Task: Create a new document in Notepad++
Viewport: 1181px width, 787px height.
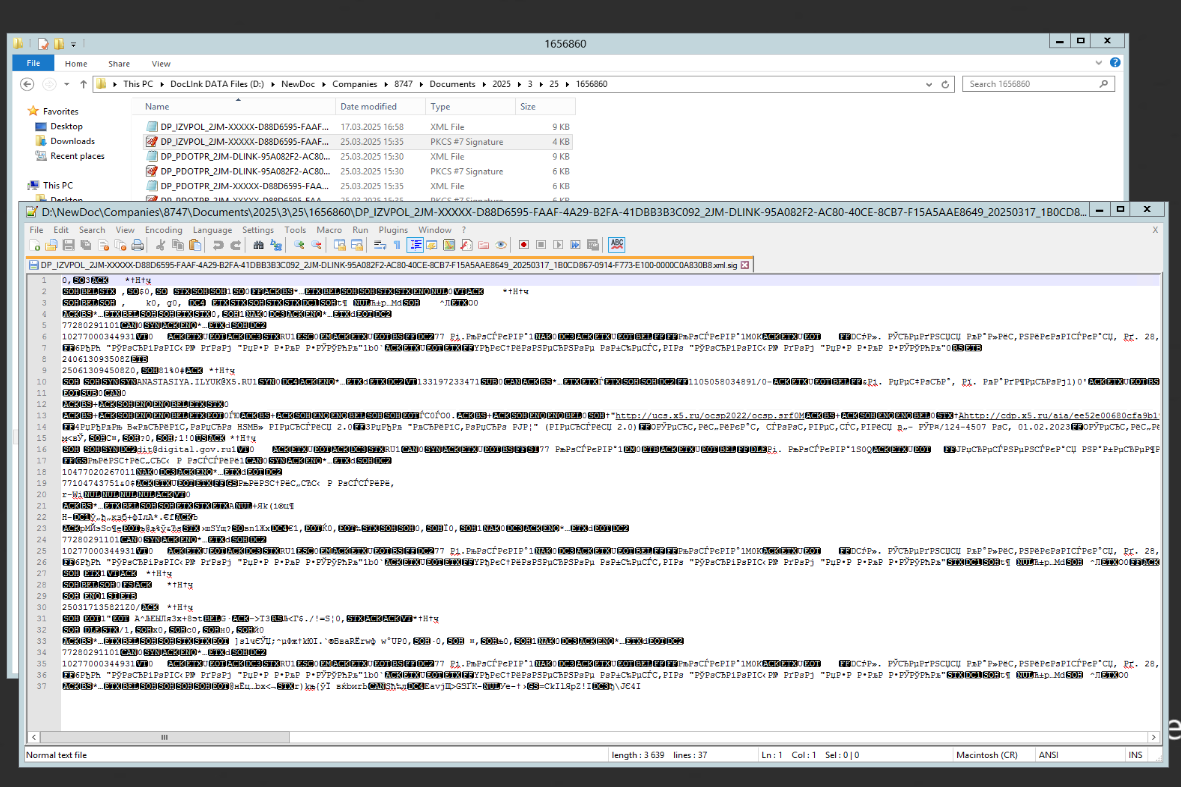Action: click(35, 245)
